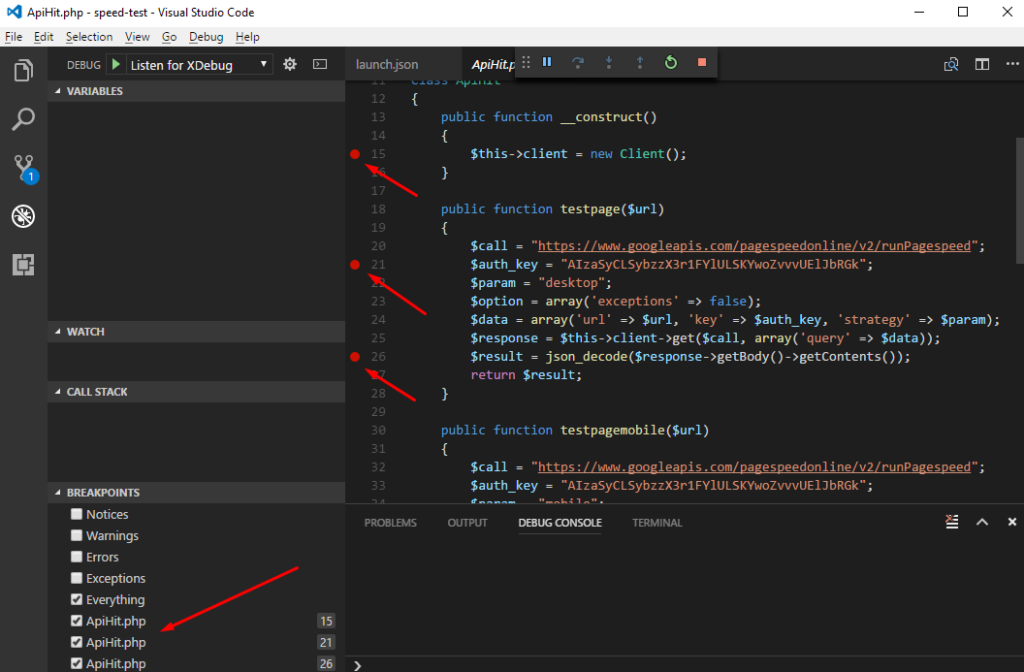Stop debugging with the red square

point(702,62)
